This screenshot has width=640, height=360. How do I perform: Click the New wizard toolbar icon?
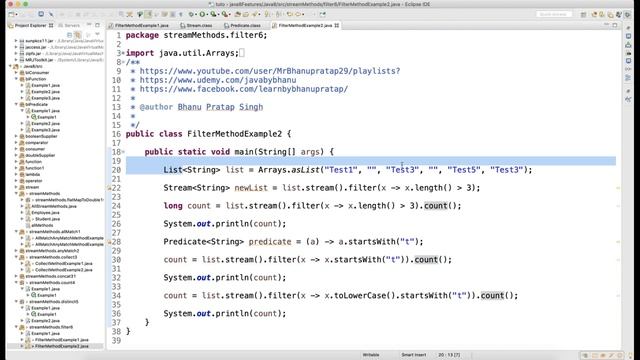11,14
